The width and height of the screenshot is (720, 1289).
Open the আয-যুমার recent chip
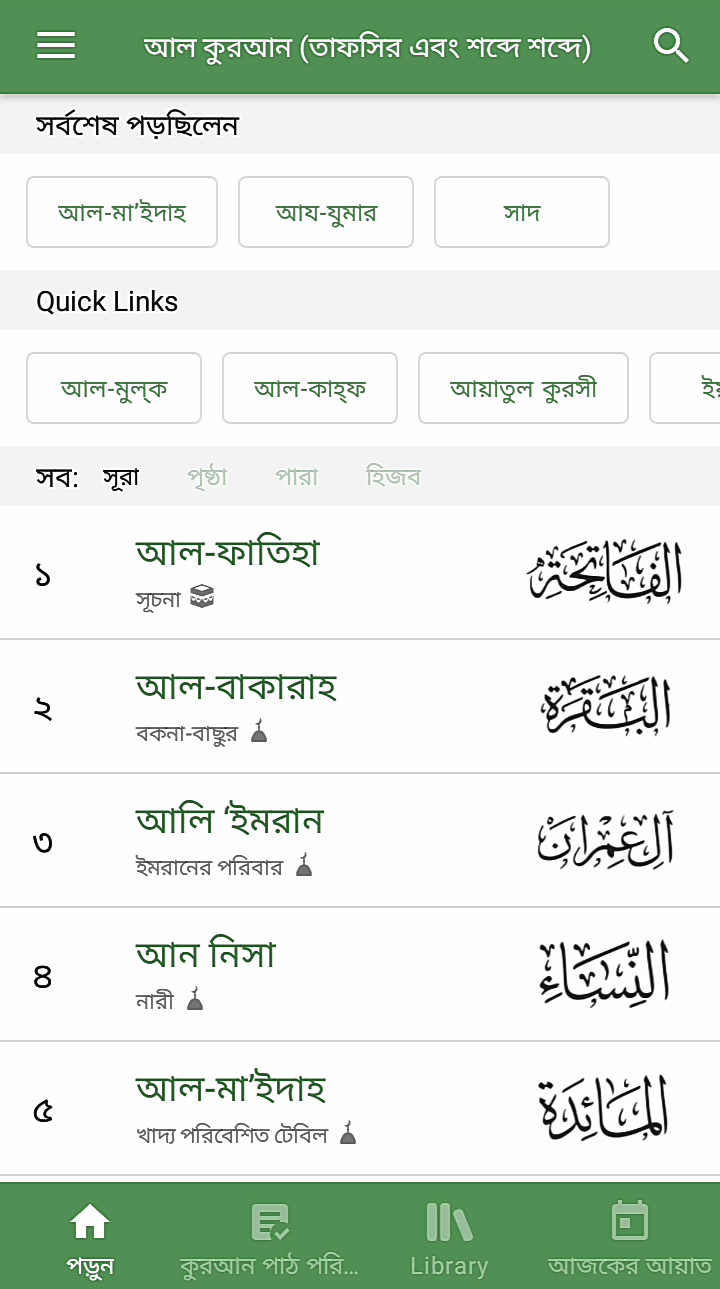tap(326, 212)
